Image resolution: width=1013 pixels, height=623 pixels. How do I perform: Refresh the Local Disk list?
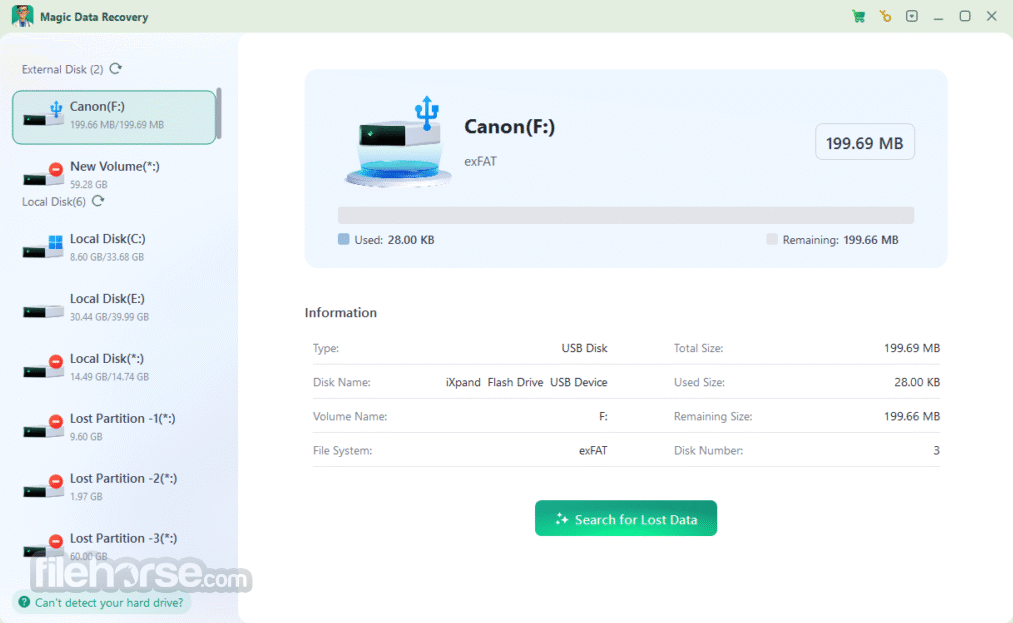coord(98,201)
